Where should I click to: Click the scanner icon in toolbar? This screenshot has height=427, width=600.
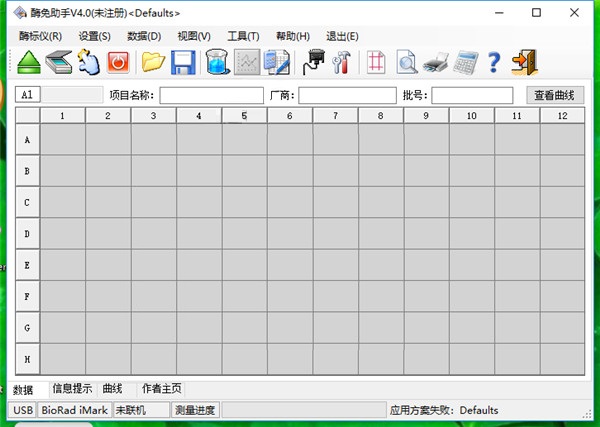click(59, 62)
